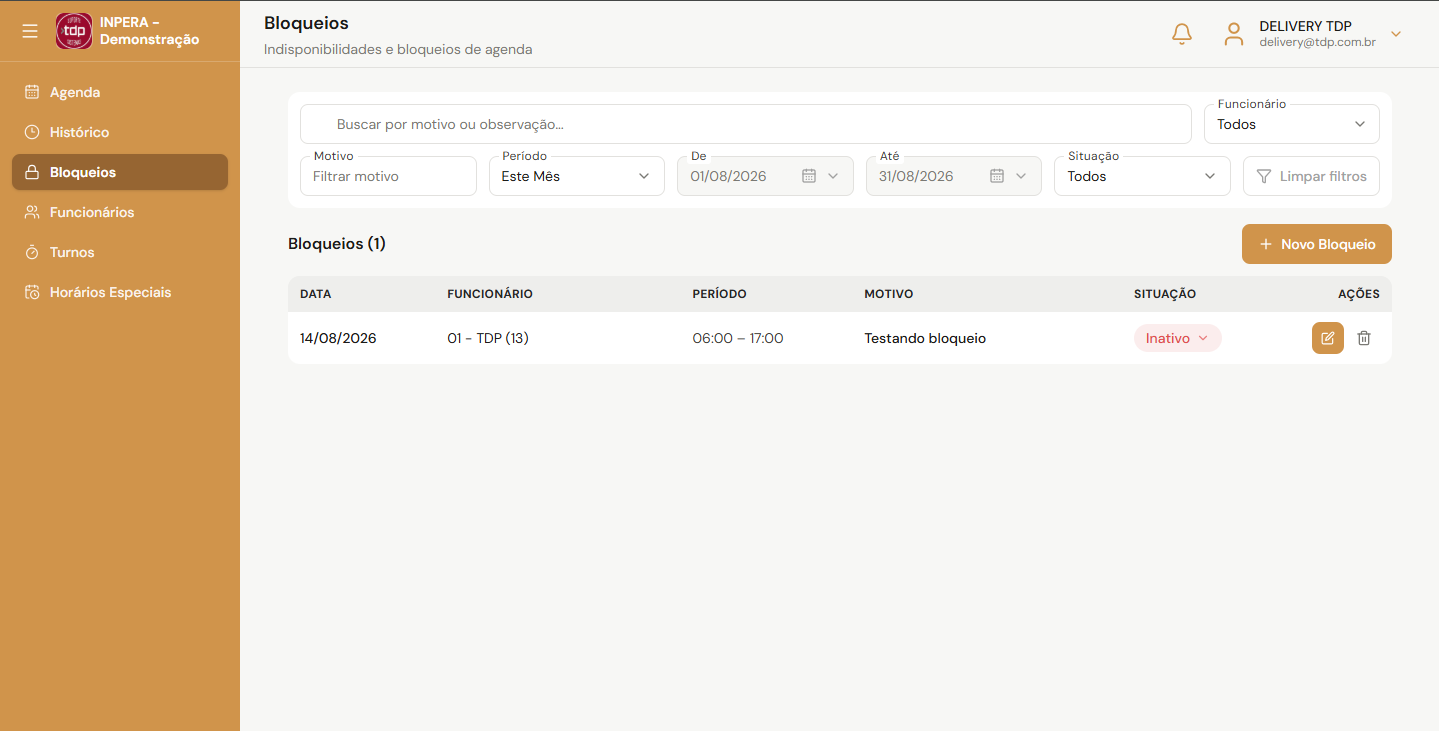
Task: Open the Situação Todos filter dropdown
Action: (x=1142, y=176)
